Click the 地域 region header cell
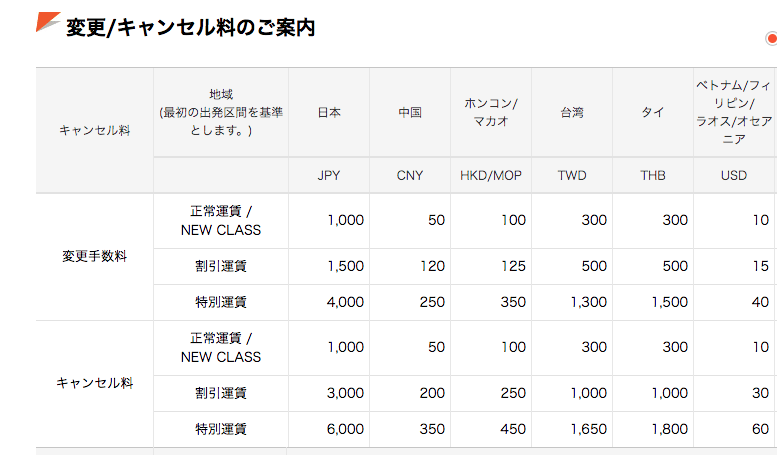This screenshot has height=455, width=777. coord(221,113)
